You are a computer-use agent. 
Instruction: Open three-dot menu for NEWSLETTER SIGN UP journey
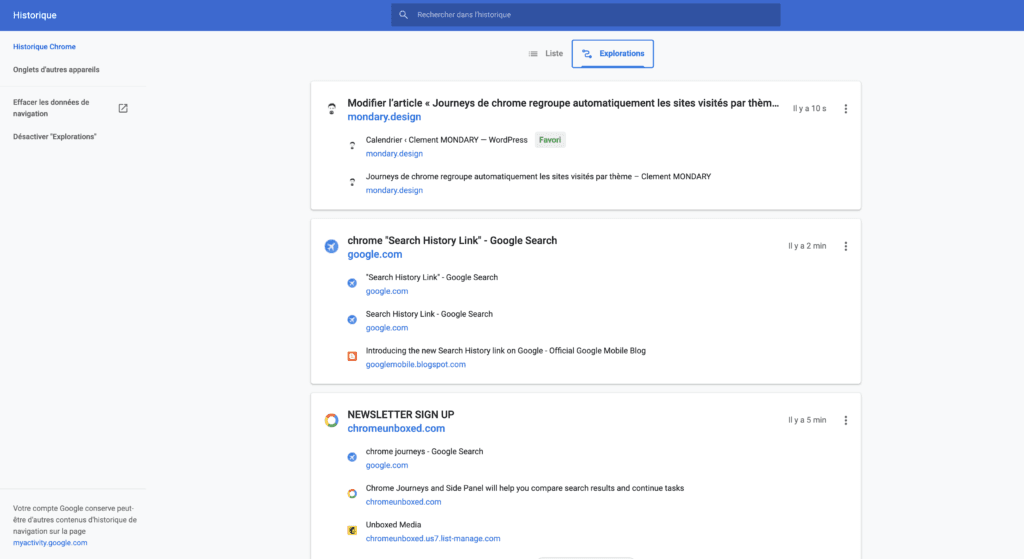[846, 421]
